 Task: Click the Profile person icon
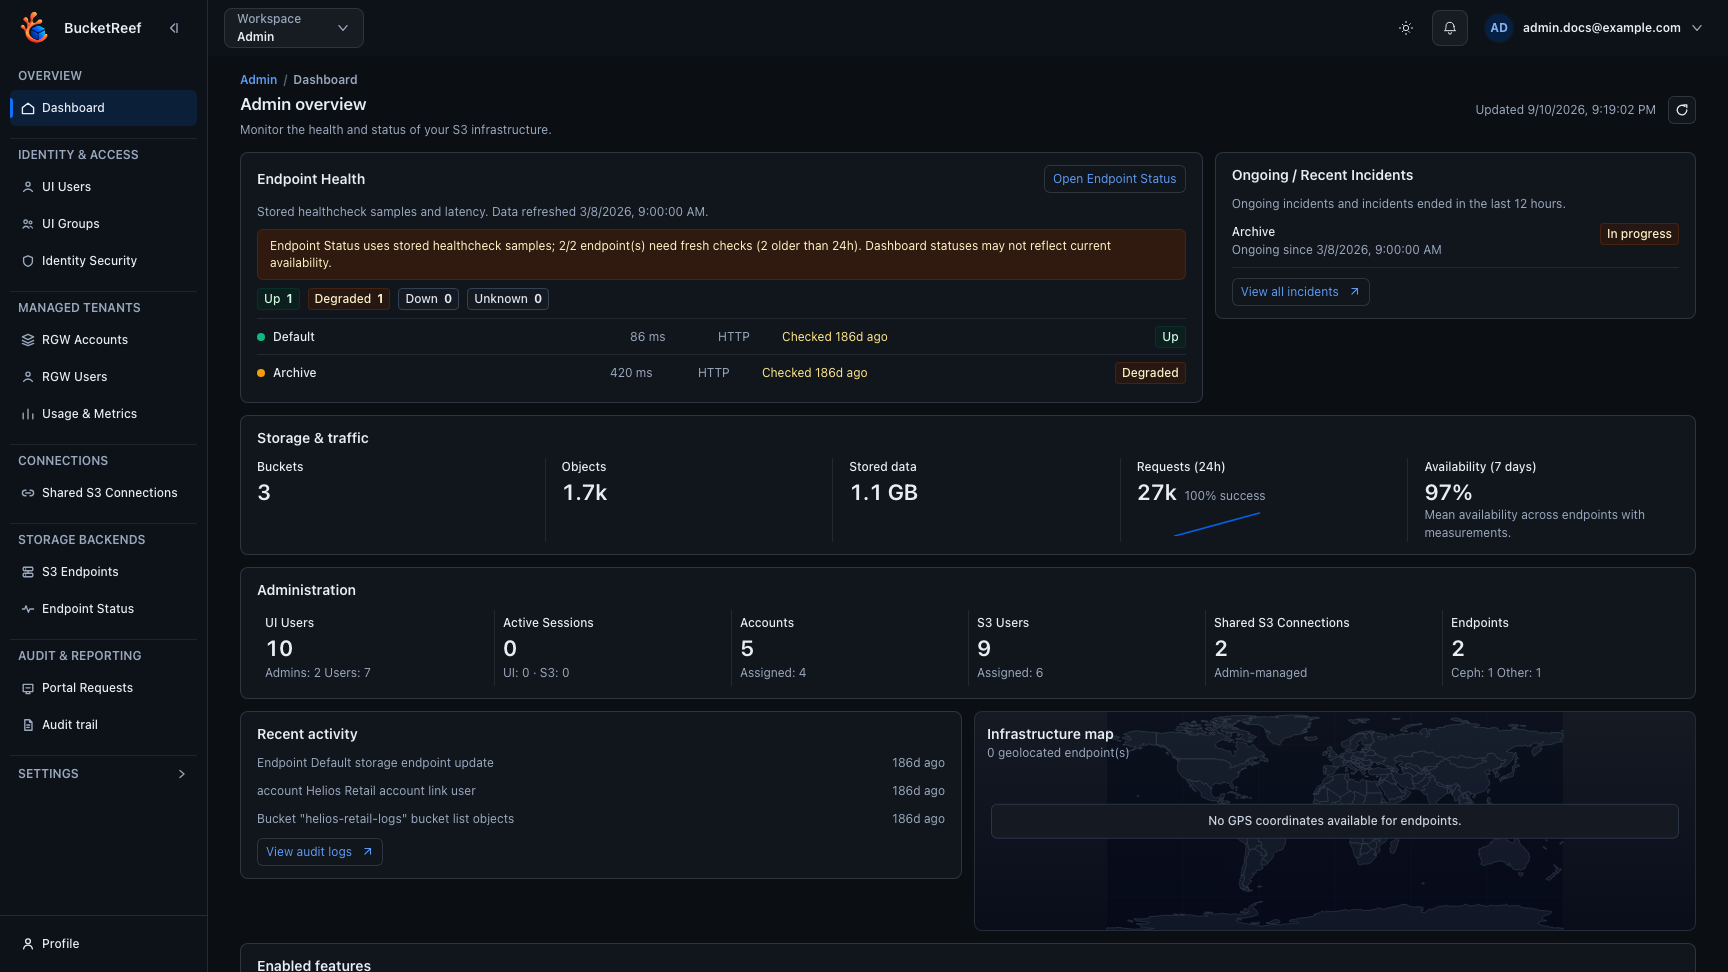(x=28, y=944)
